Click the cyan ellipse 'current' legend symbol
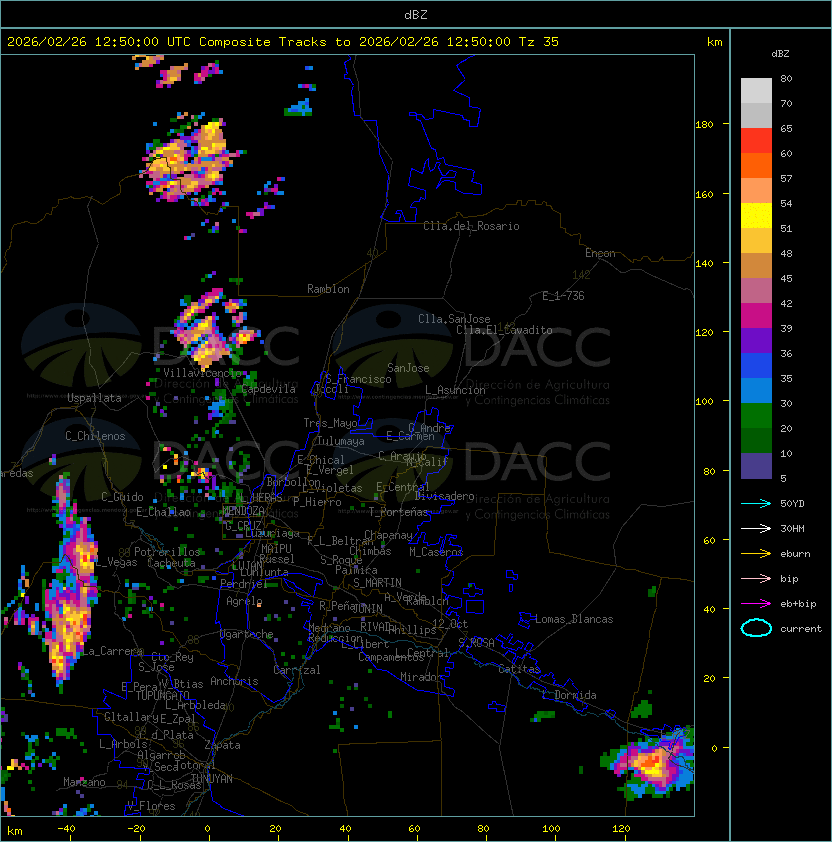The width and height of the screenshot is (832, 842). (x=756, y=628)
